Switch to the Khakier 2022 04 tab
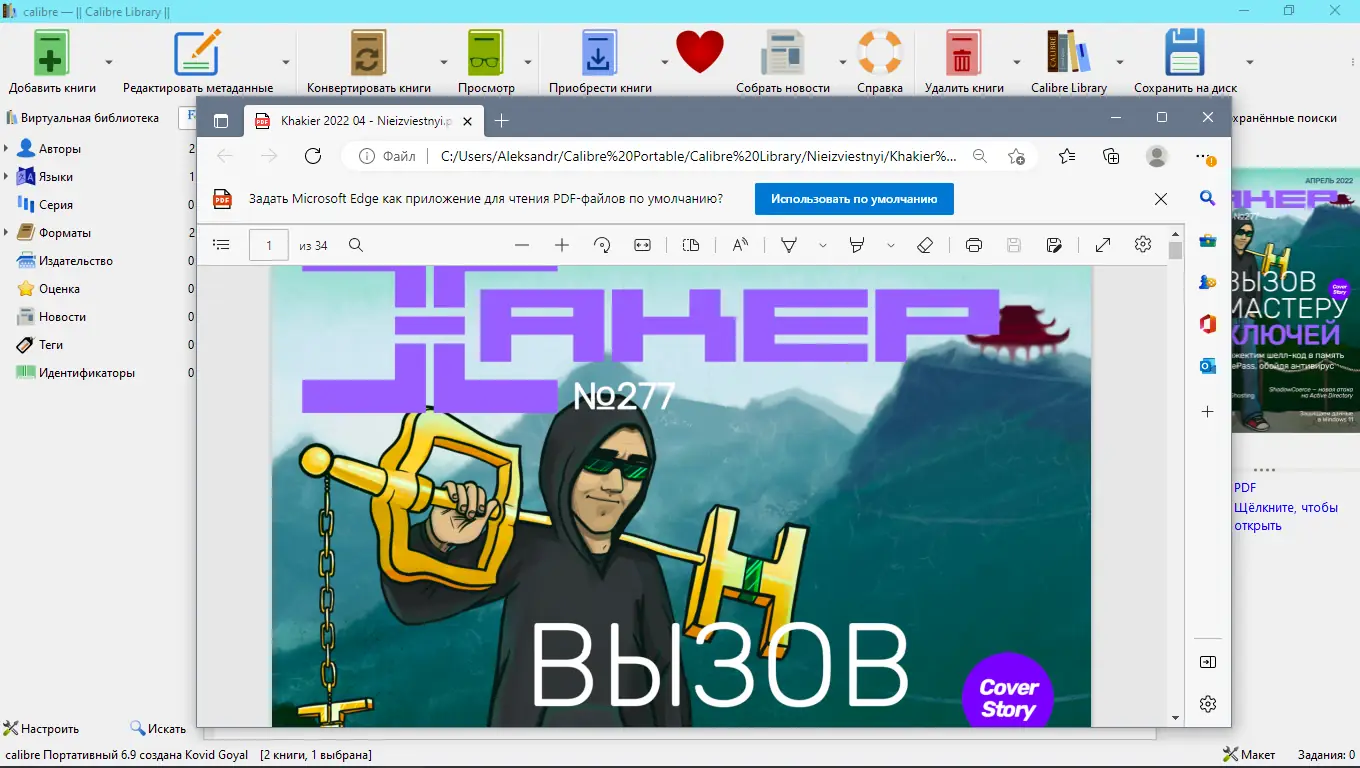Screen dimensions: 1360x768 coord(364,121)
